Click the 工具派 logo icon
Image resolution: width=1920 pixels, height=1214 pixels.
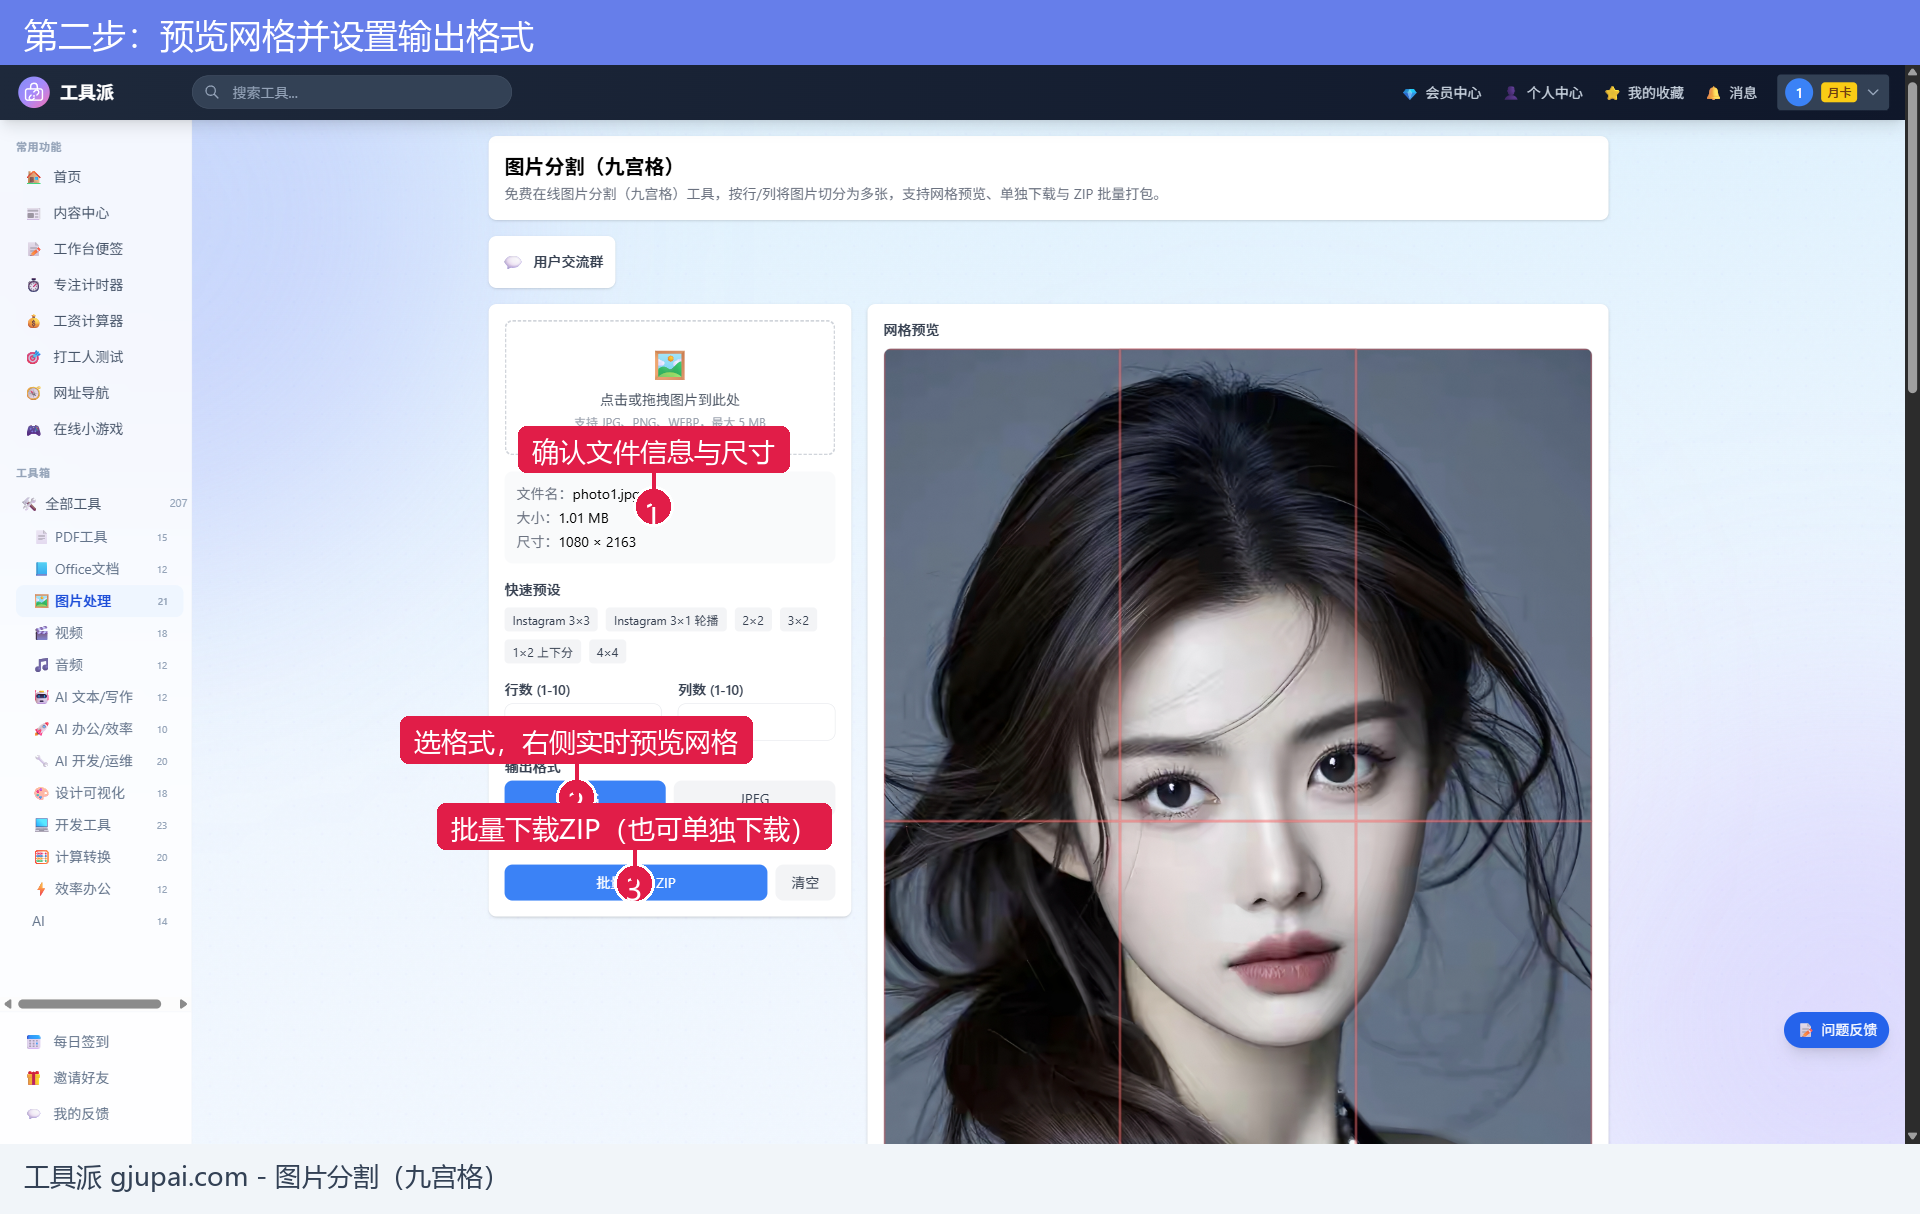coord(34,92)
